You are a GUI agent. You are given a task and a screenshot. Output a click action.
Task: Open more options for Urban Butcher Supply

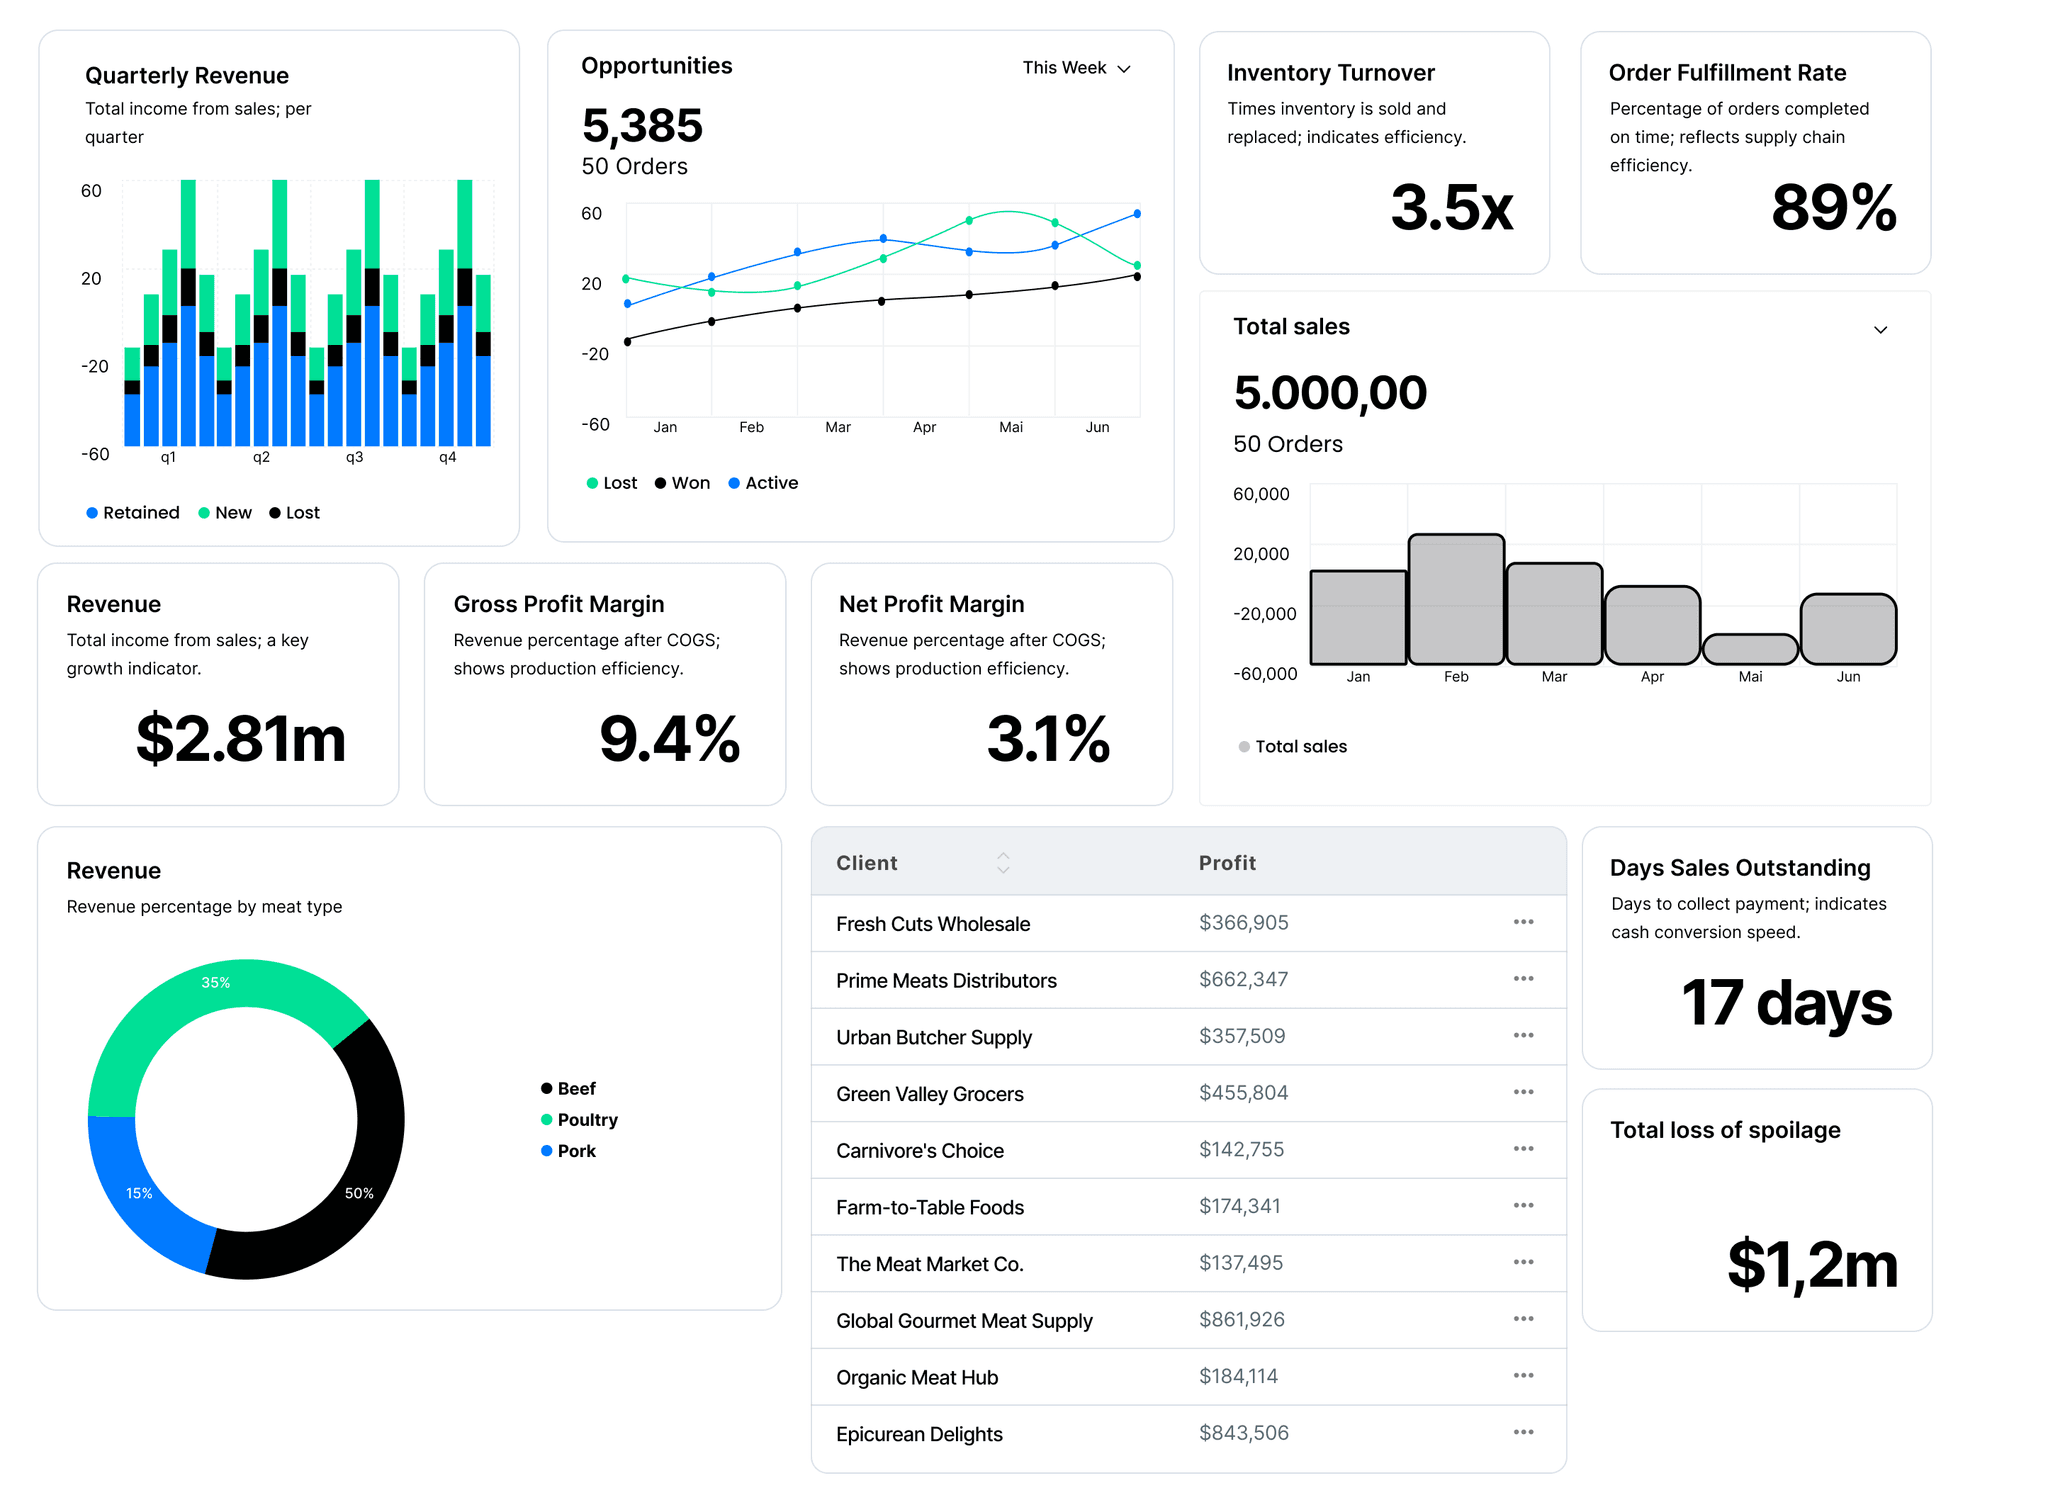(x=1523, y=1035)
